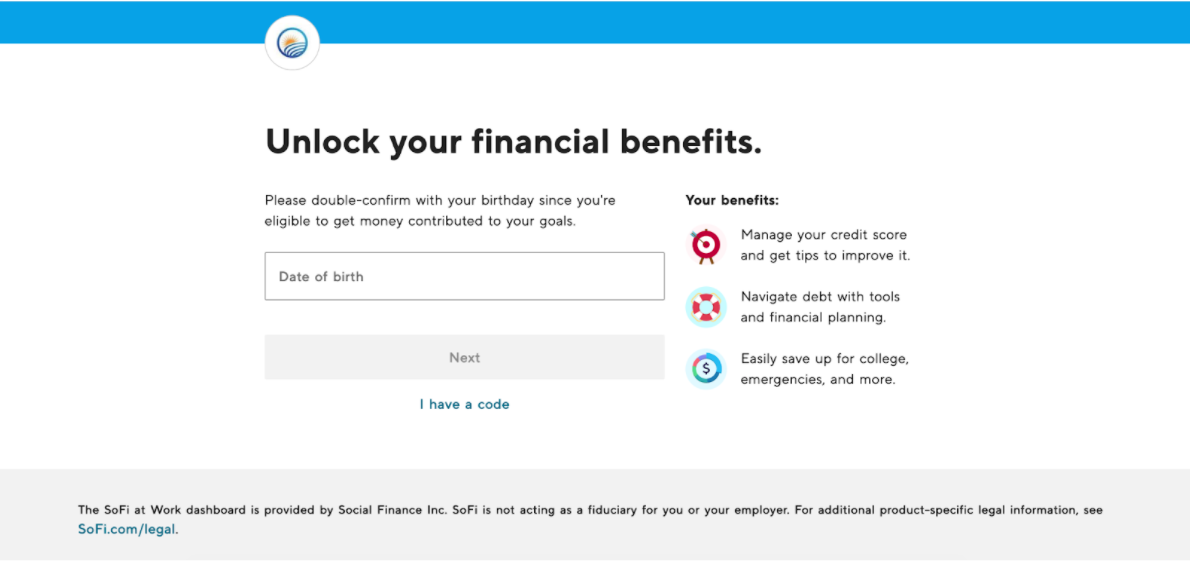Click the red target credit score icon

click(706, 245)
